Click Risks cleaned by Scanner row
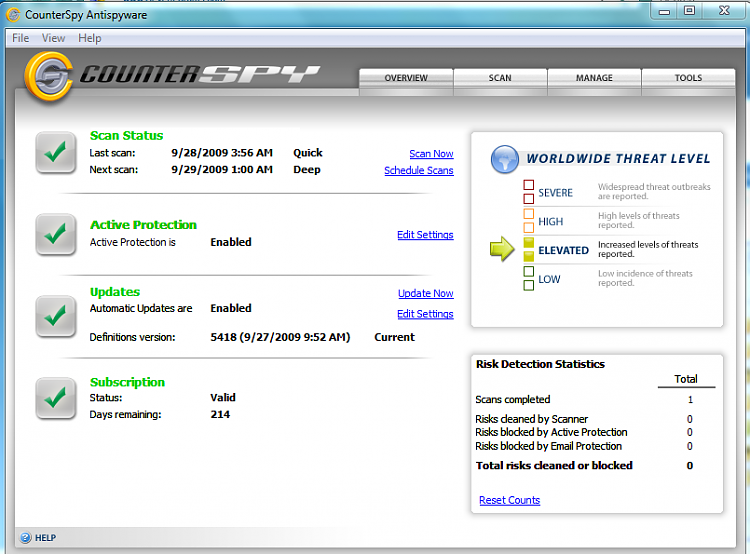Image resolution: width=750 pixels, height=554 pixels. click(585, 419)
